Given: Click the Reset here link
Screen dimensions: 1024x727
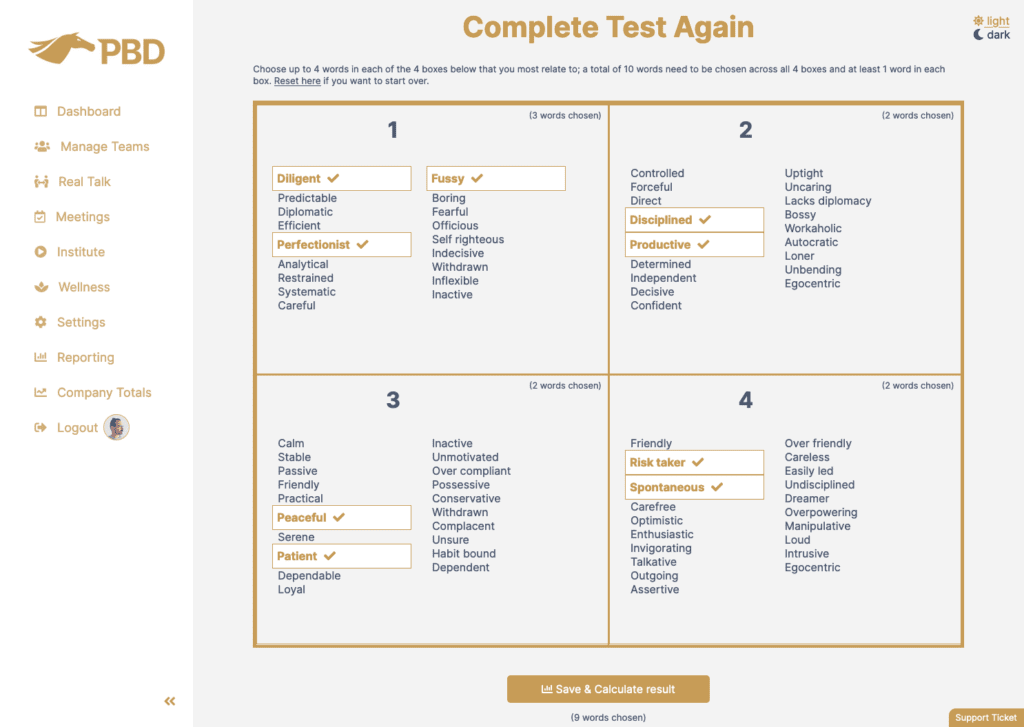Looking at the screenshot, I should pyautogui.click(x=297, y=81).
